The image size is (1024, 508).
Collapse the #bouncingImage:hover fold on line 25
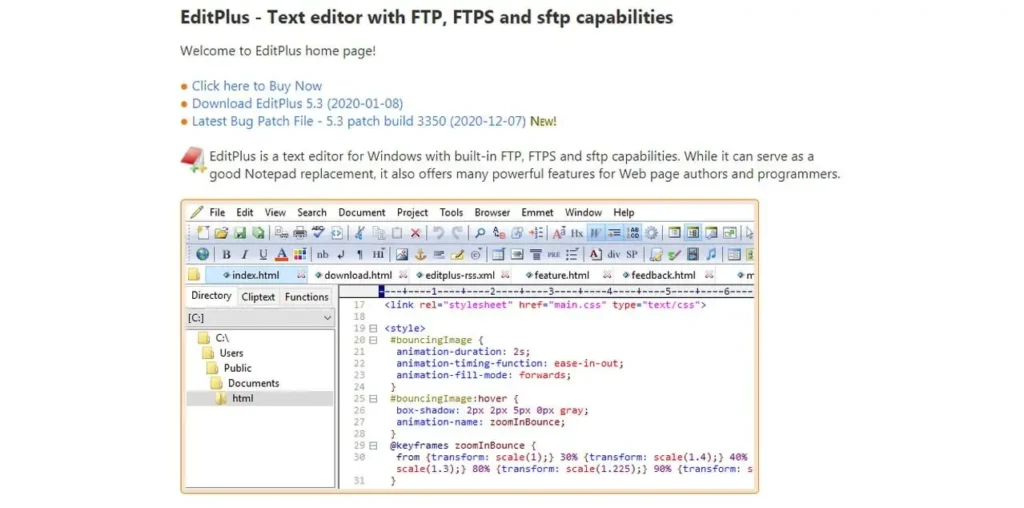tap(373, 398)
